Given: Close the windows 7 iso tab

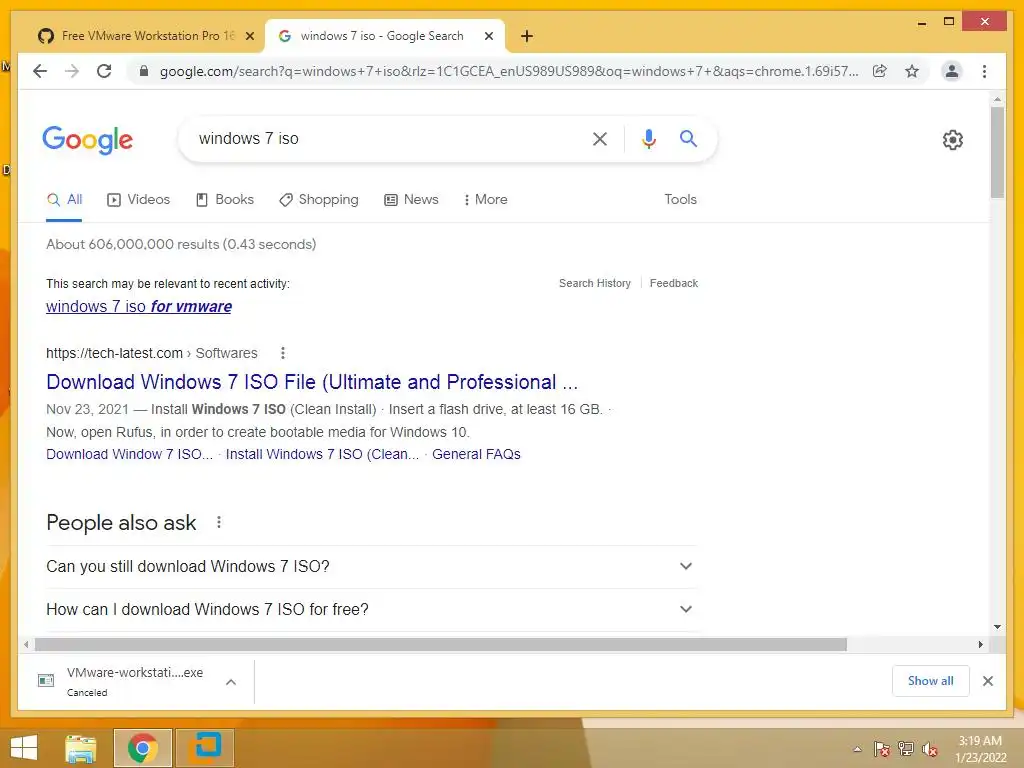Looking at the screenshot, I should tap(488, 36).
